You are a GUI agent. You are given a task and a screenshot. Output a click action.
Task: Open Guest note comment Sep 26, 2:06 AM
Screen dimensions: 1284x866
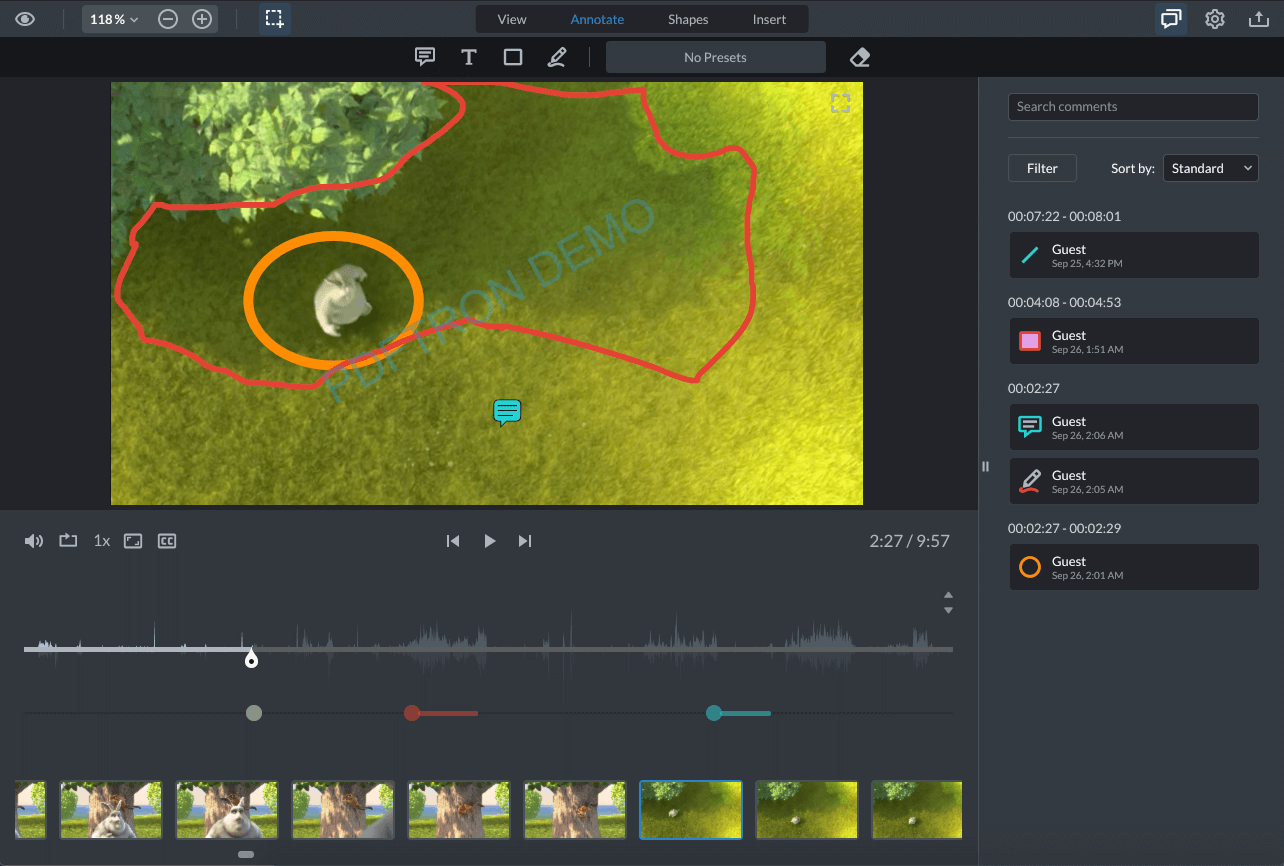click(x=1133, y=427)
